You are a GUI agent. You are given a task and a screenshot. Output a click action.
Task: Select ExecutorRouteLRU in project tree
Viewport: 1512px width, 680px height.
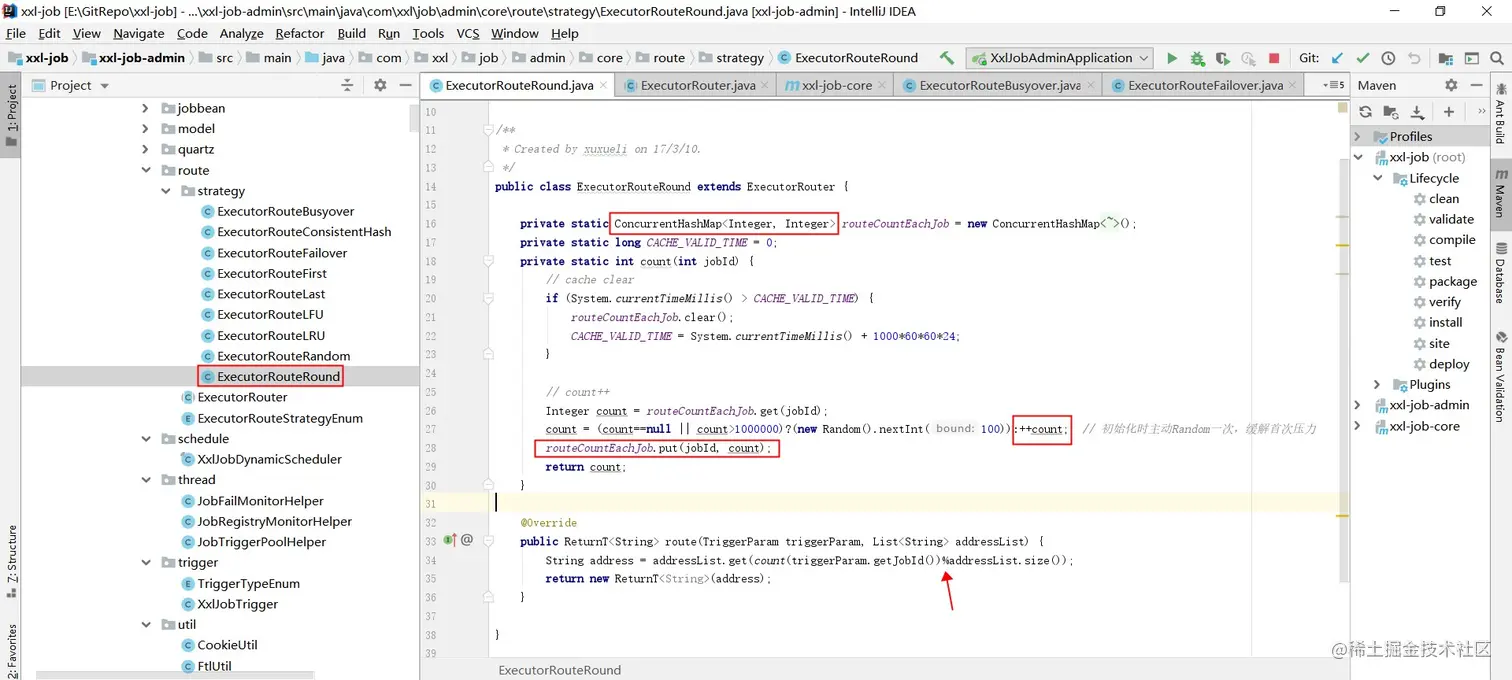click(271, 335)
